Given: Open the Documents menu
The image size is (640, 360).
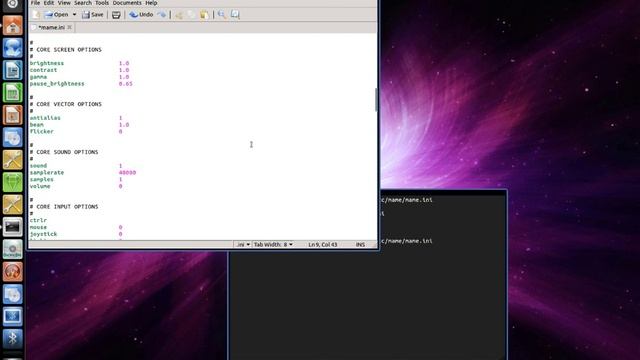Looking at the screenshot, I should [x=127, y=3].
